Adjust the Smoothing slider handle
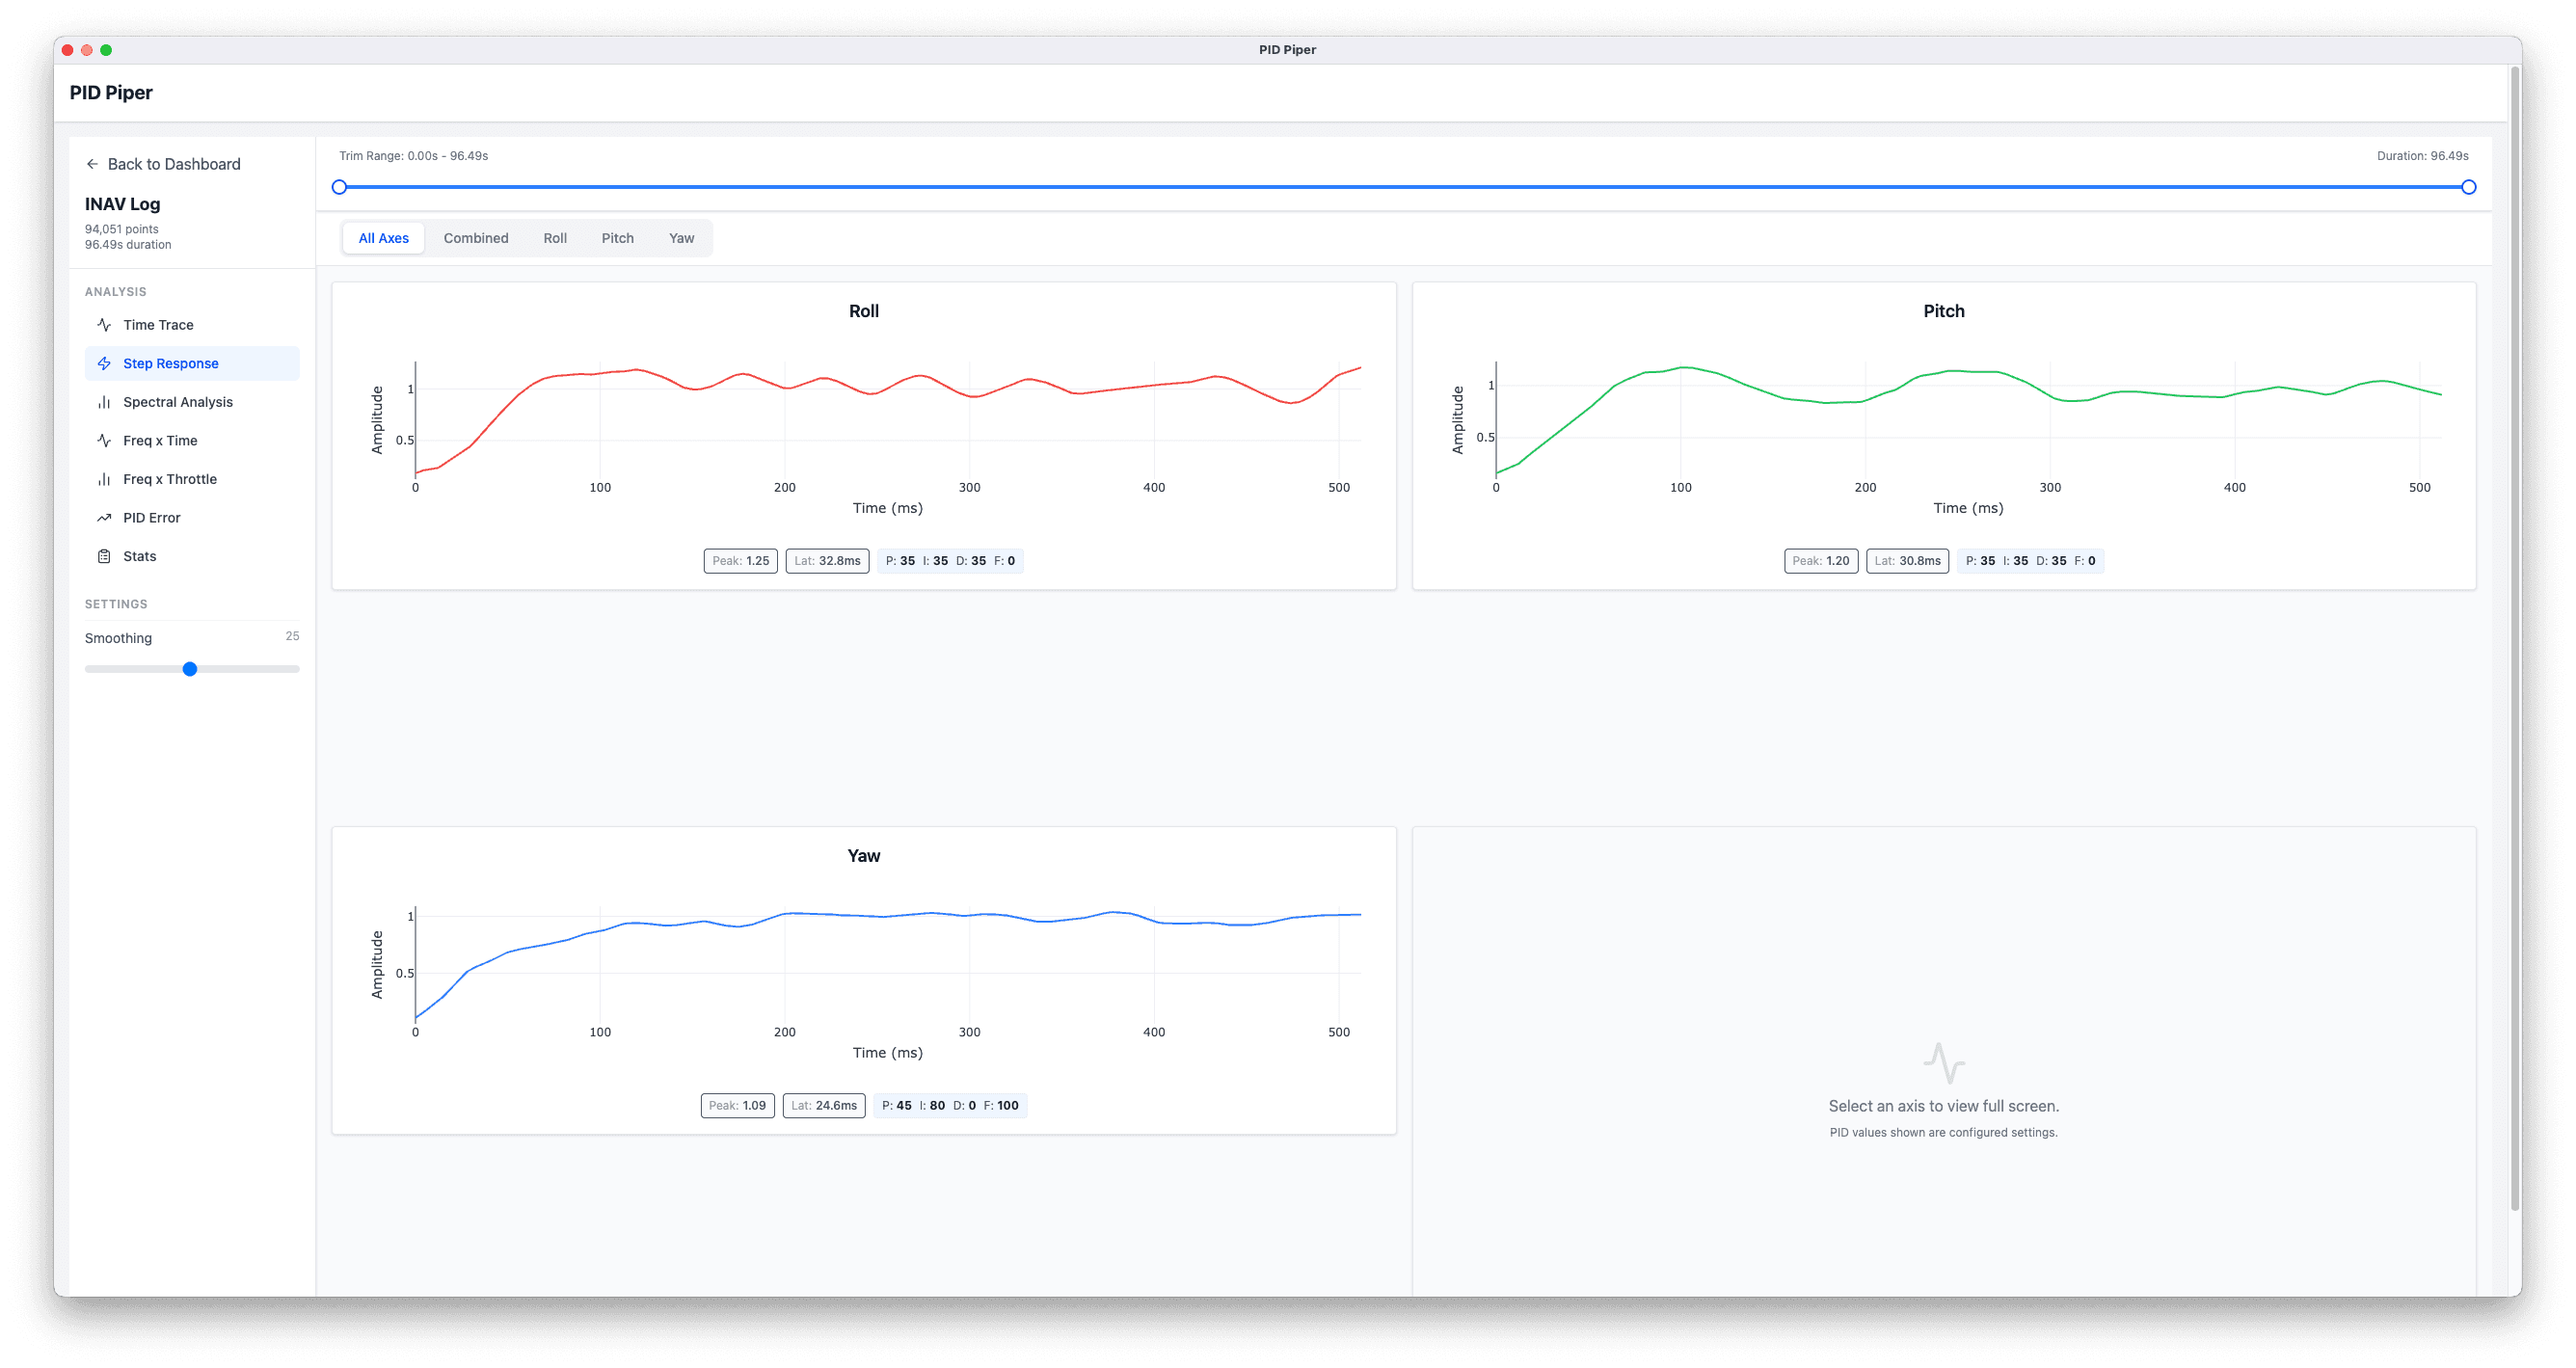2576x1368 pixels. pyautogui.click(x=190, y=669)
